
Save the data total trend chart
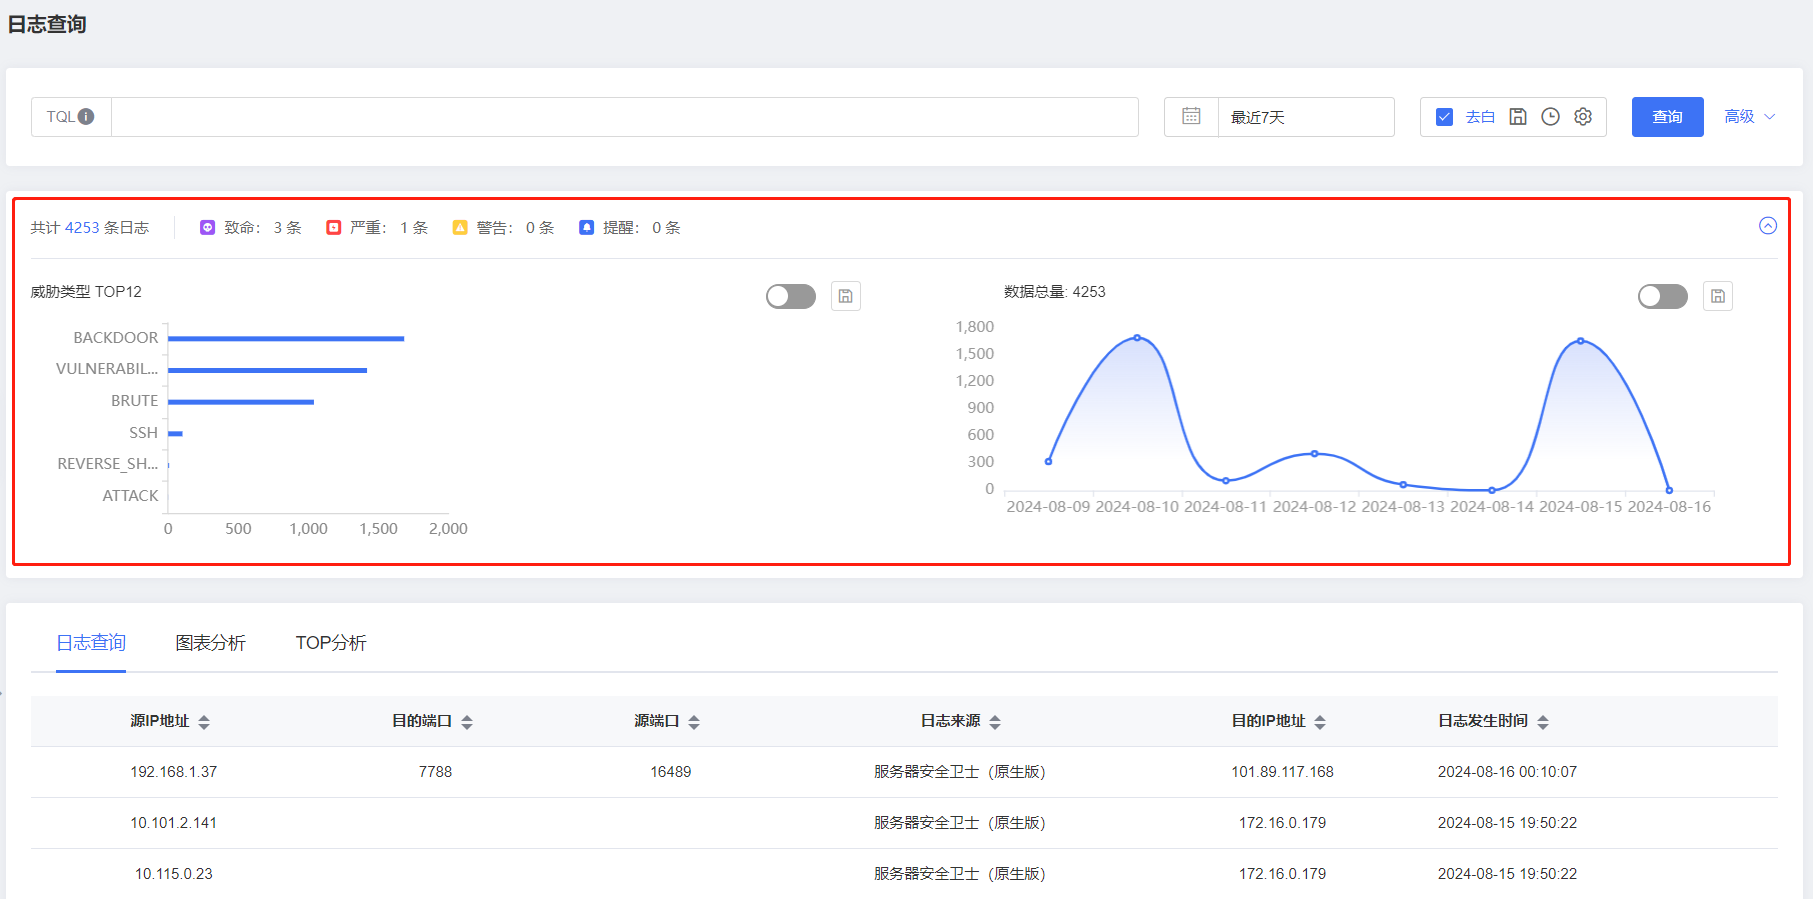coord(1718,296)
